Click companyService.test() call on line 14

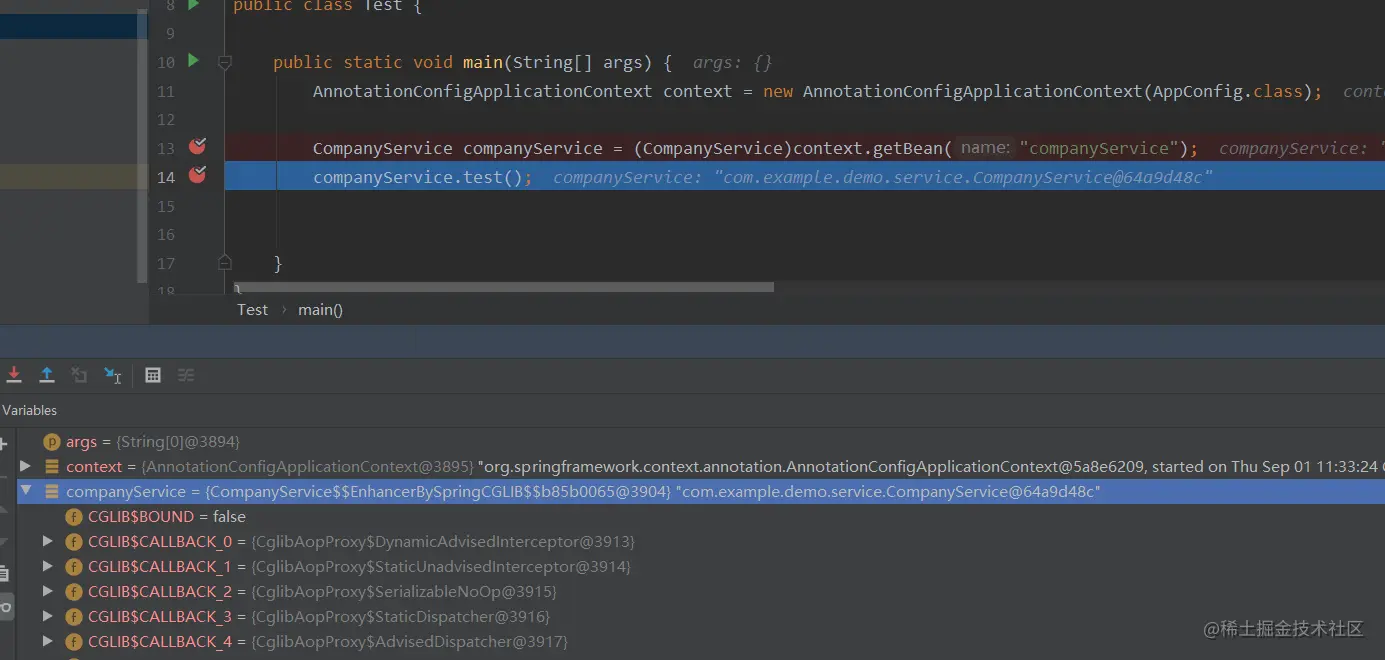(423, 177)
